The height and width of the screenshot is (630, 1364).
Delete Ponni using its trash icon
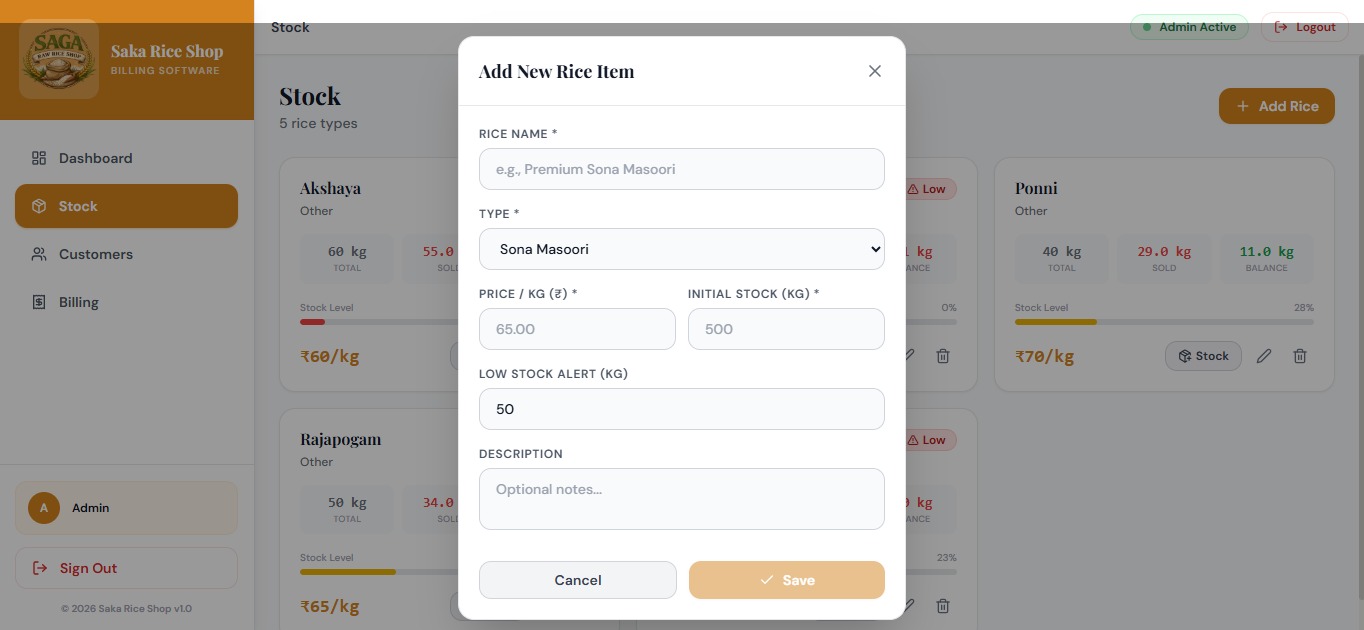(1300, 355)
